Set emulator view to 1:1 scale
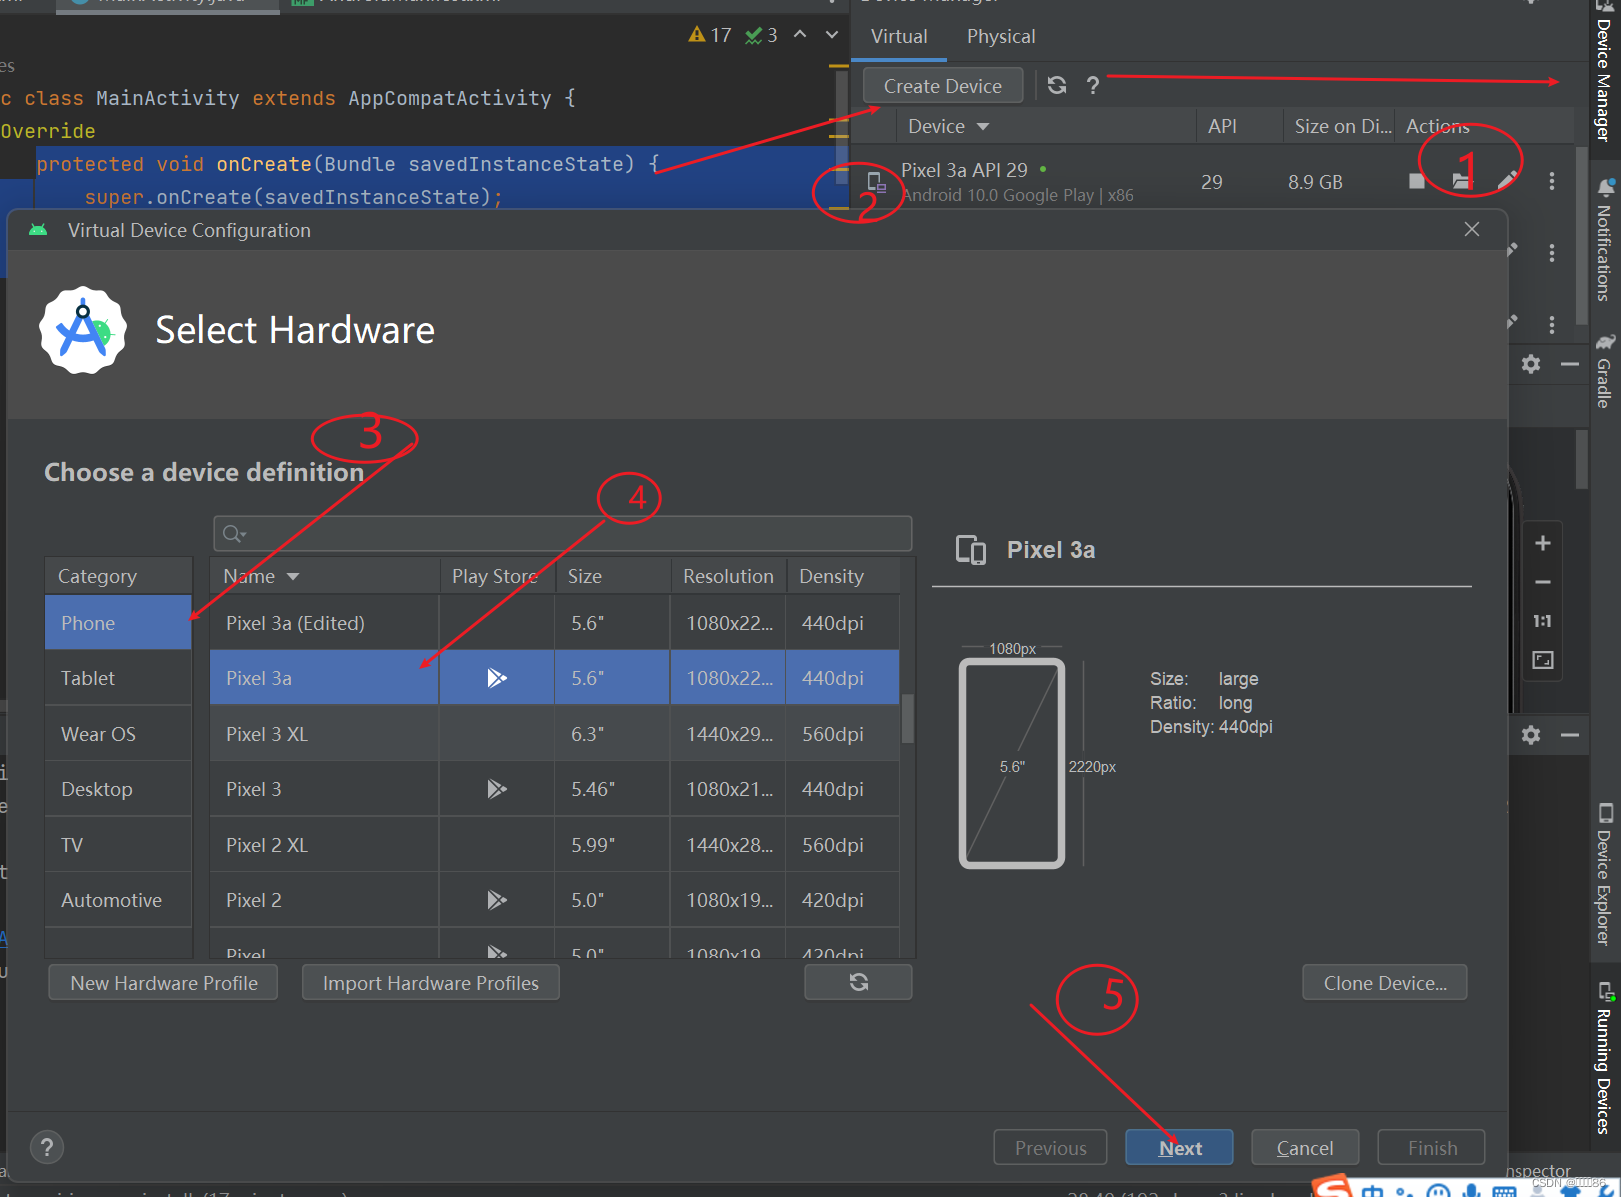 click(1542, 620)
